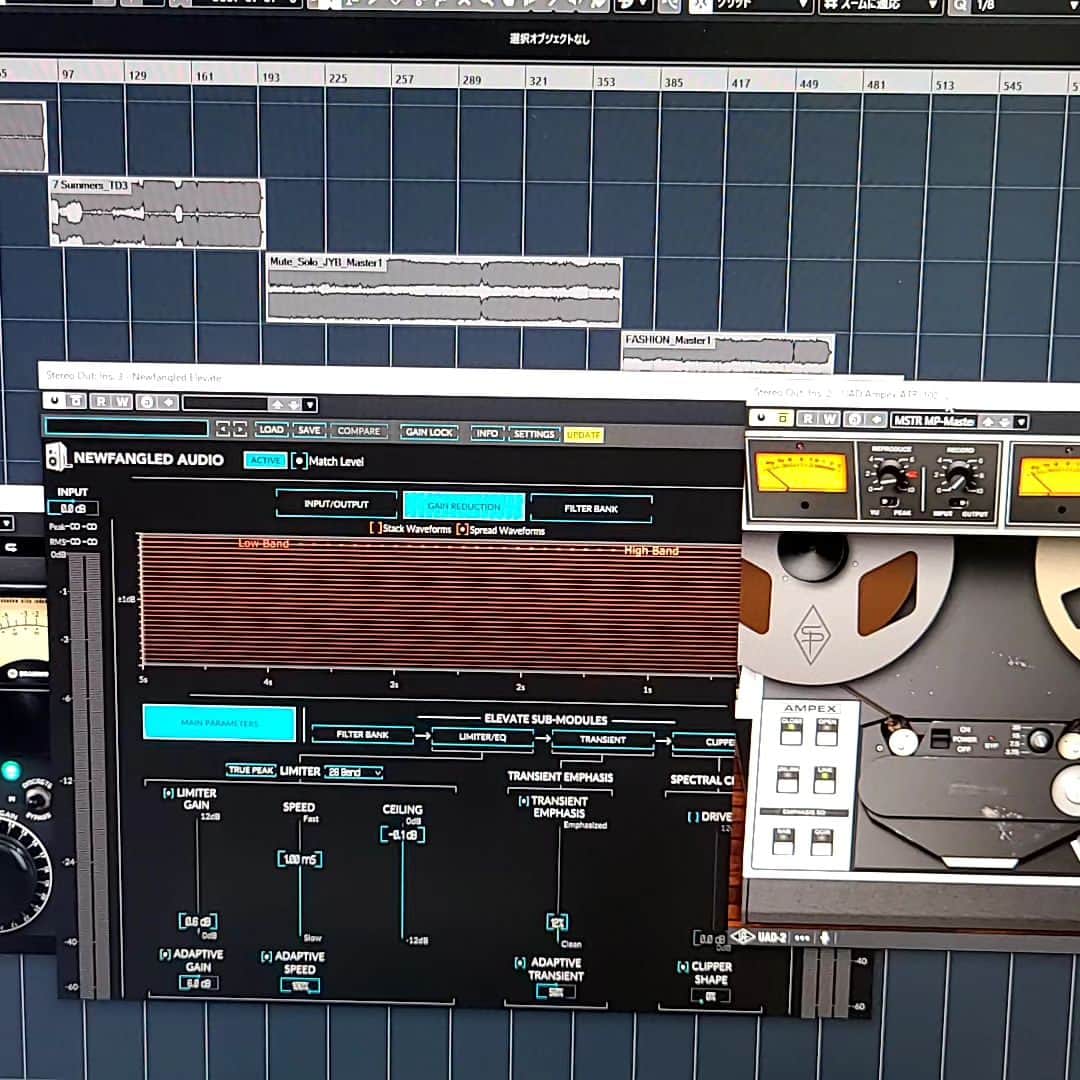1080x1080 pixels.
Task: Click the SAVE preset button
Action: pyautogui.click(x=309, y=430)
